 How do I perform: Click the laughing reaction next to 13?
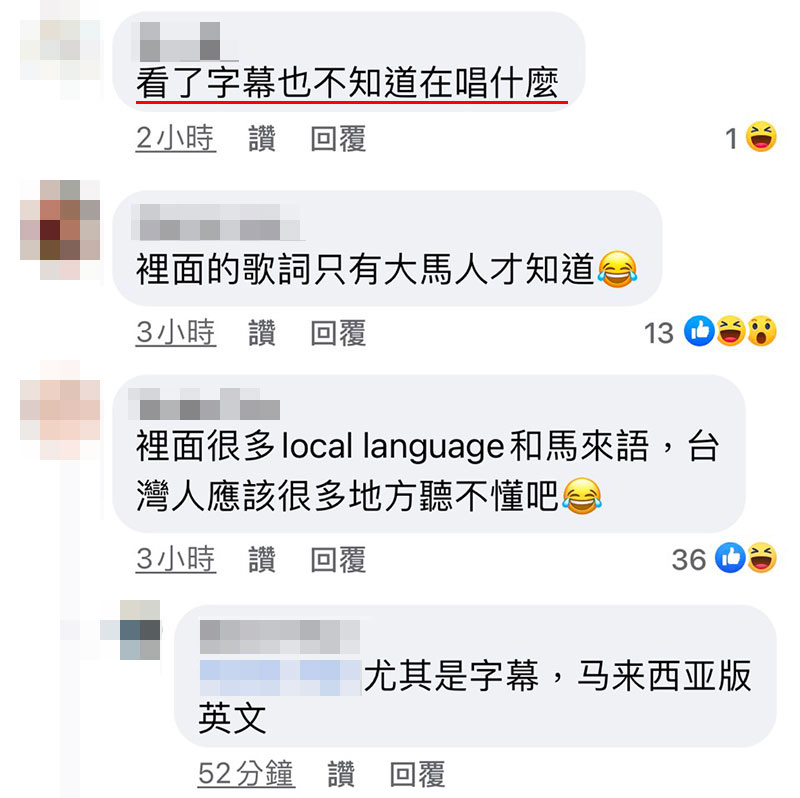[x=730, y=331]
